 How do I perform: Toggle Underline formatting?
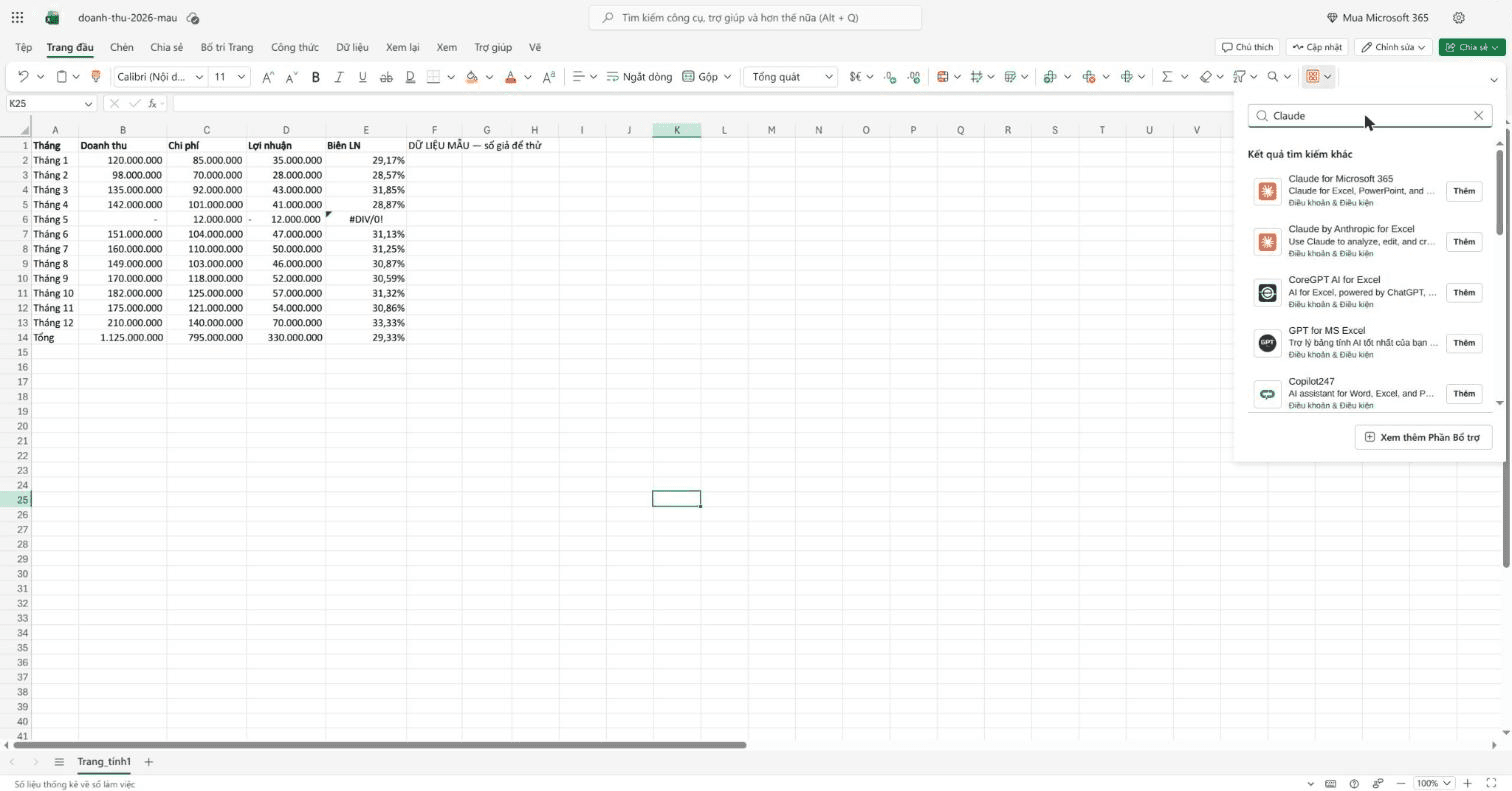click(x=362, y=77)
